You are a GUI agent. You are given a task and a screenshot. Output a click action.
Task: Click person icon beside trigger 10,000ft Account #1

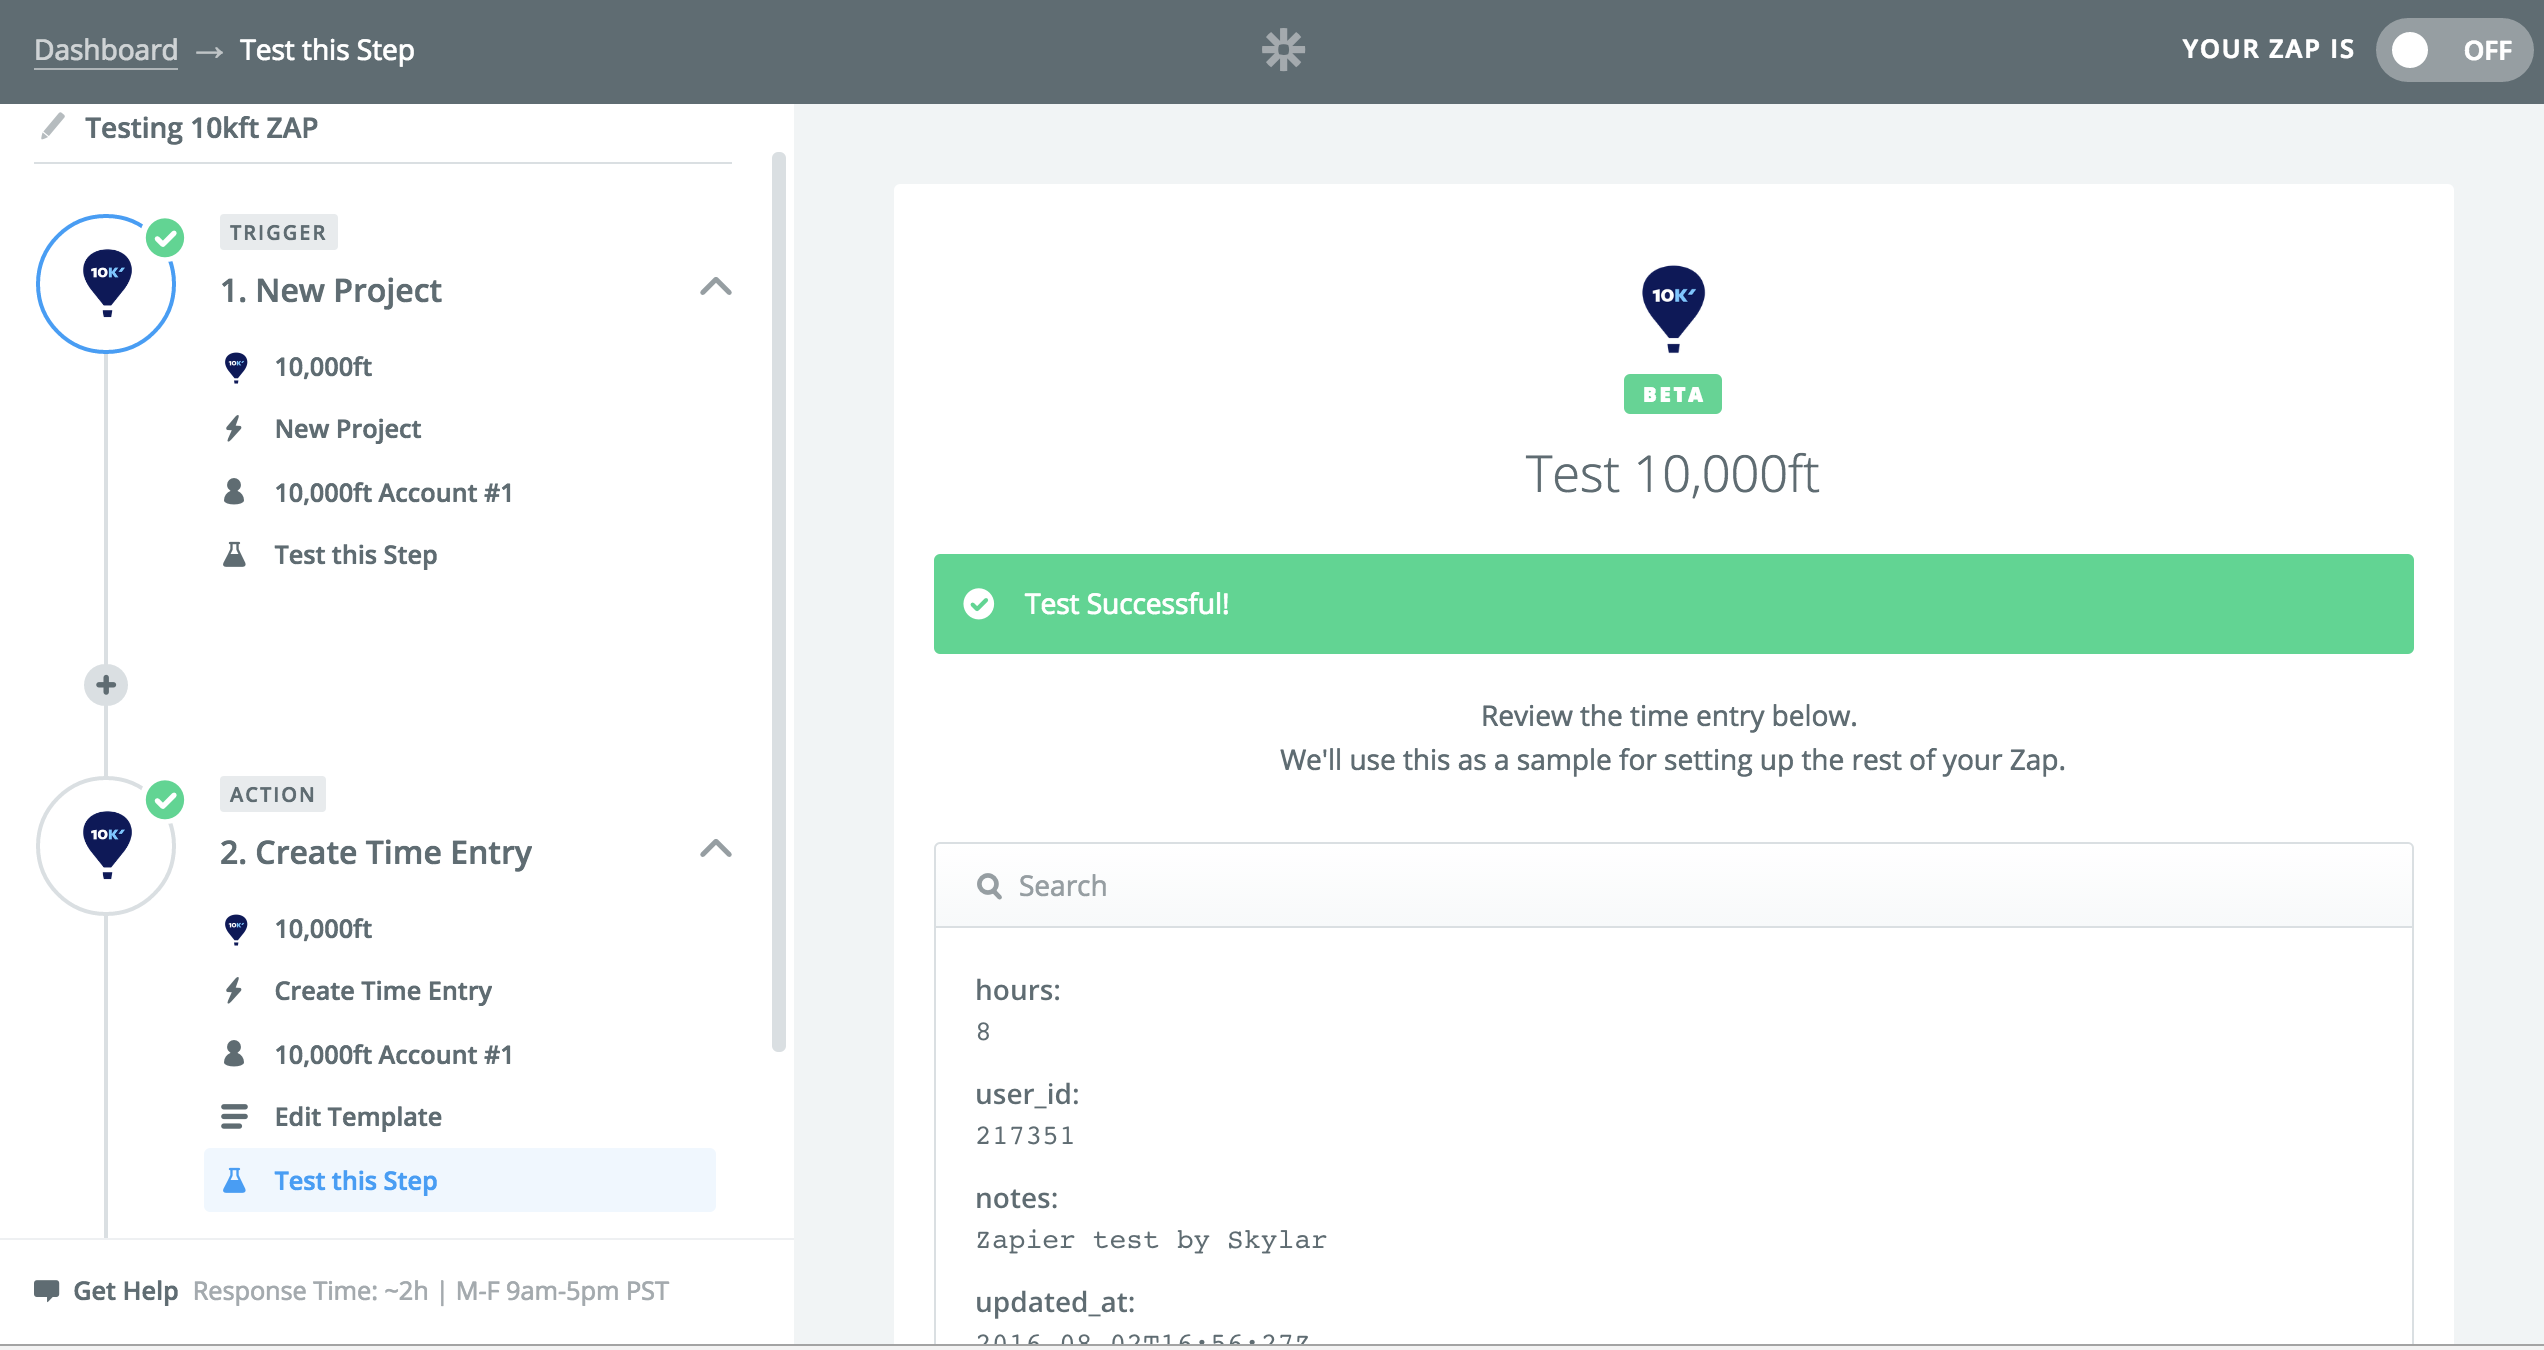(x=234, y=491)
